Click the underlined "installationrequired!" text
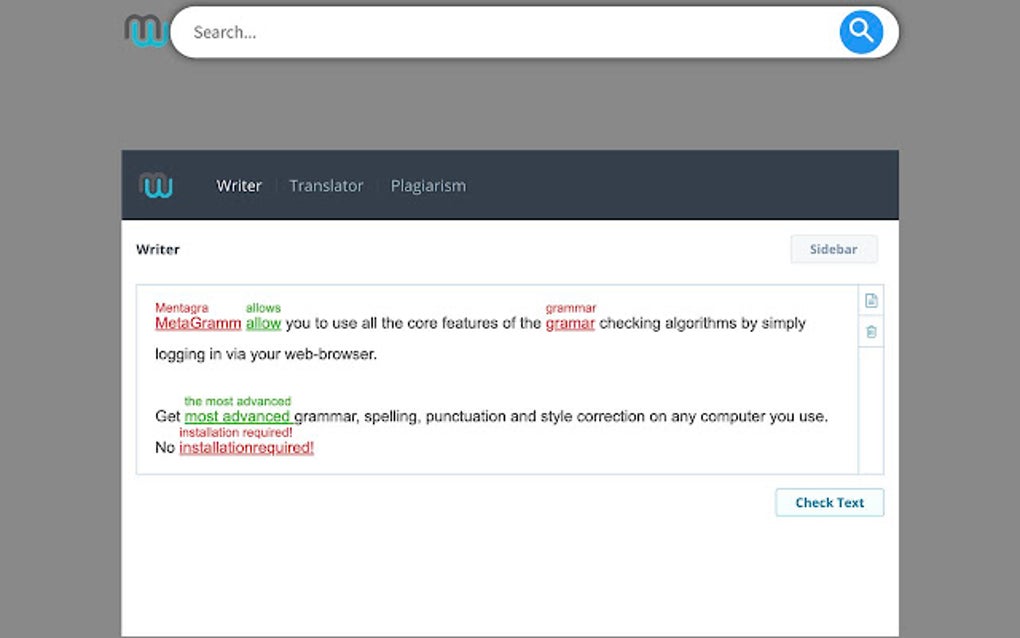Image resolution: width=1020 pixels, height=638 pixels. pos(246,447)
